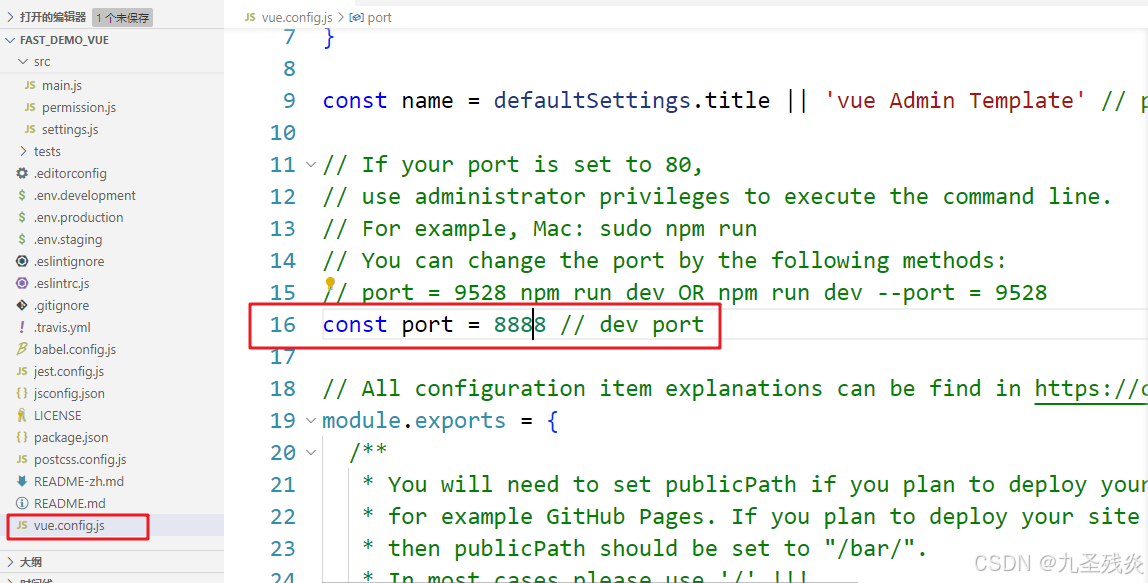The height and width of the screenshot is (583, 1148).
Task: Open the .editorconfig file
Action: pos(70,173)
